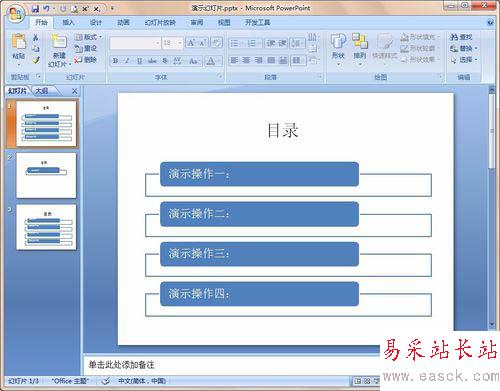This screenshot has width=500, height=391.
Task: Open the 形状填充 shape fill dropdown
Action: tap(421, 37)
